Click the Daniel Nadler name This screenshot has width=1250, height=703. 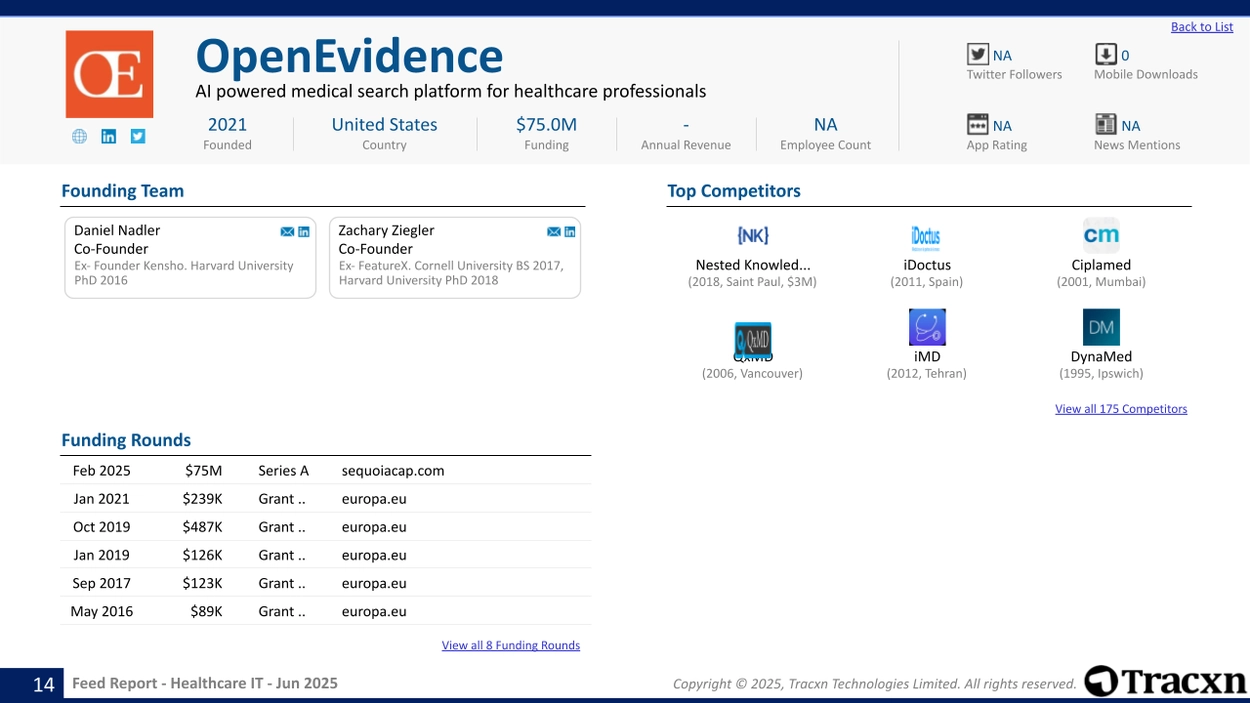(117, 230)
